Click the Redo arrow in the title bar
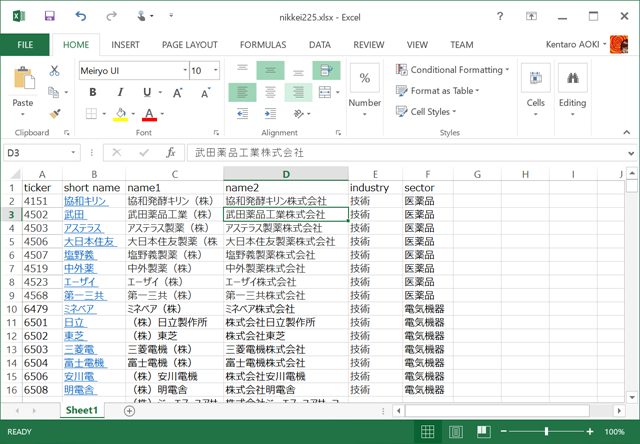Viewport: 640px width, 444px height. click(111, 16)
